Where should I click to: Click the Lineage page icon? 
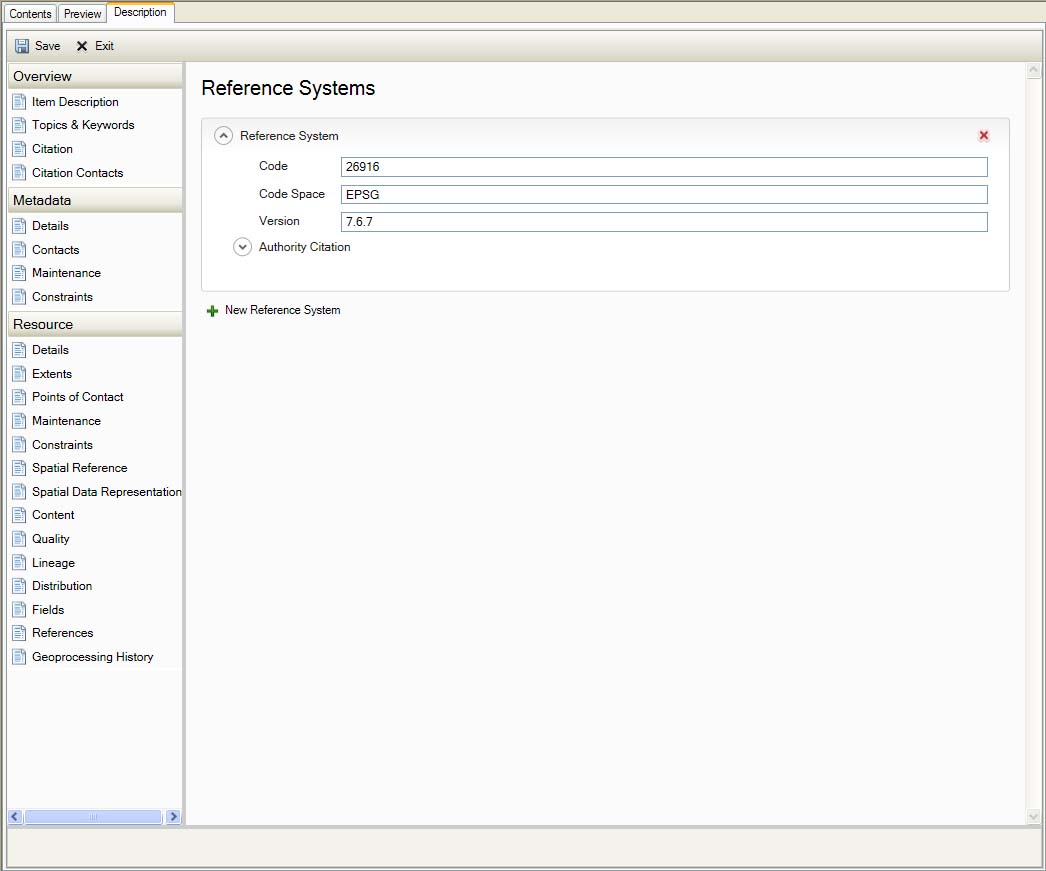click(19, 563)
